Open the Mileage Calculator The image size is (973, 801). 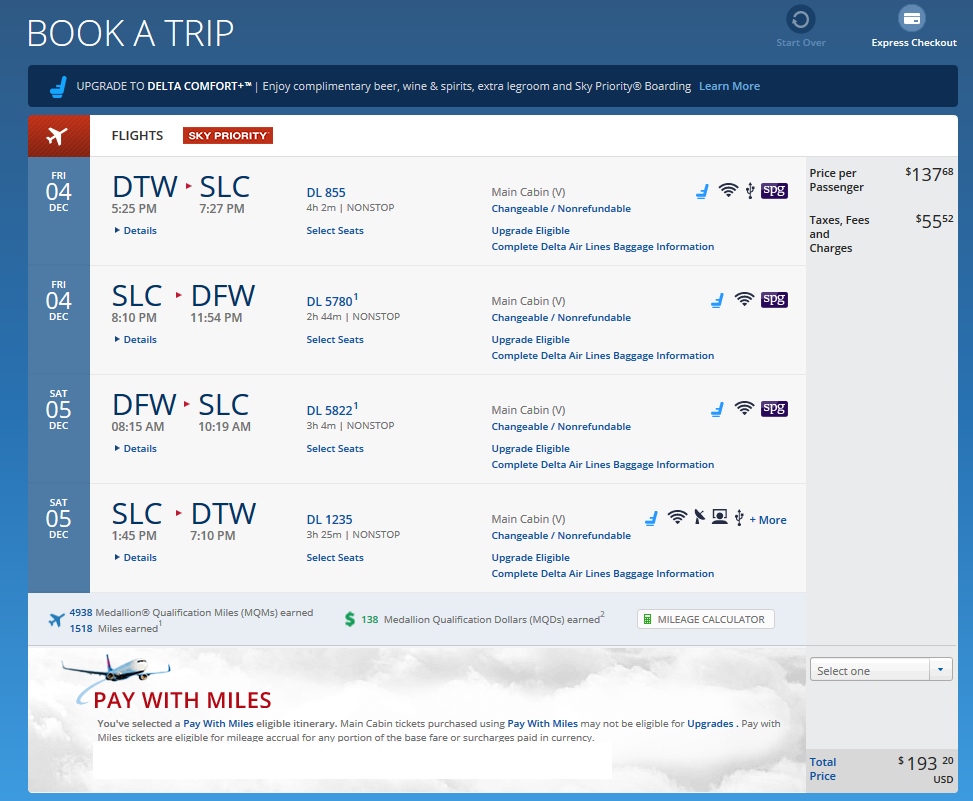point(705,620)
